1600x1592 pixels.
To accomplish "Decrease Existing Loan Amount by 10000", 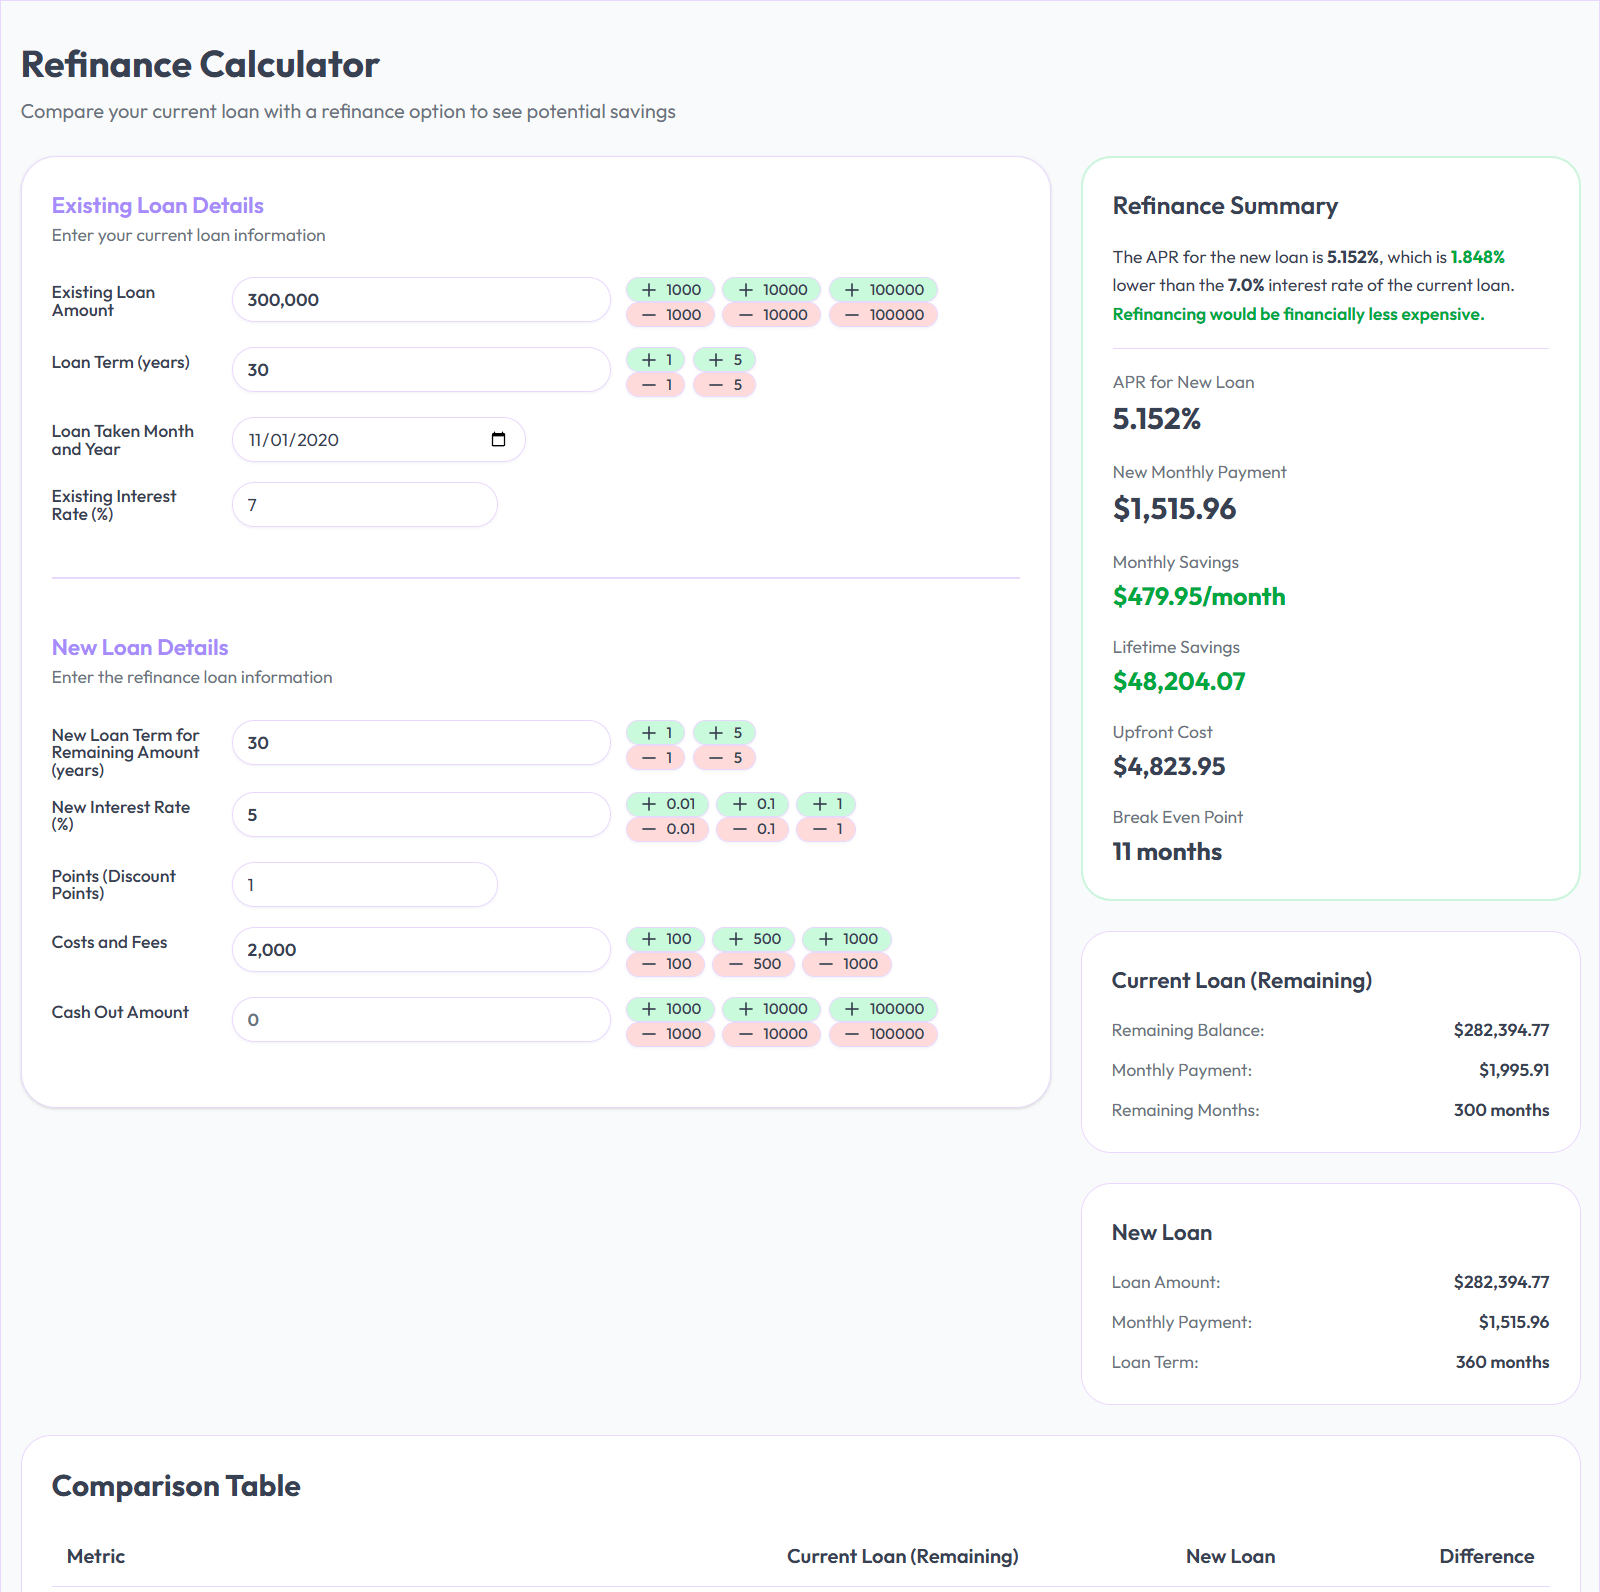I will click(x=771, y=314).
